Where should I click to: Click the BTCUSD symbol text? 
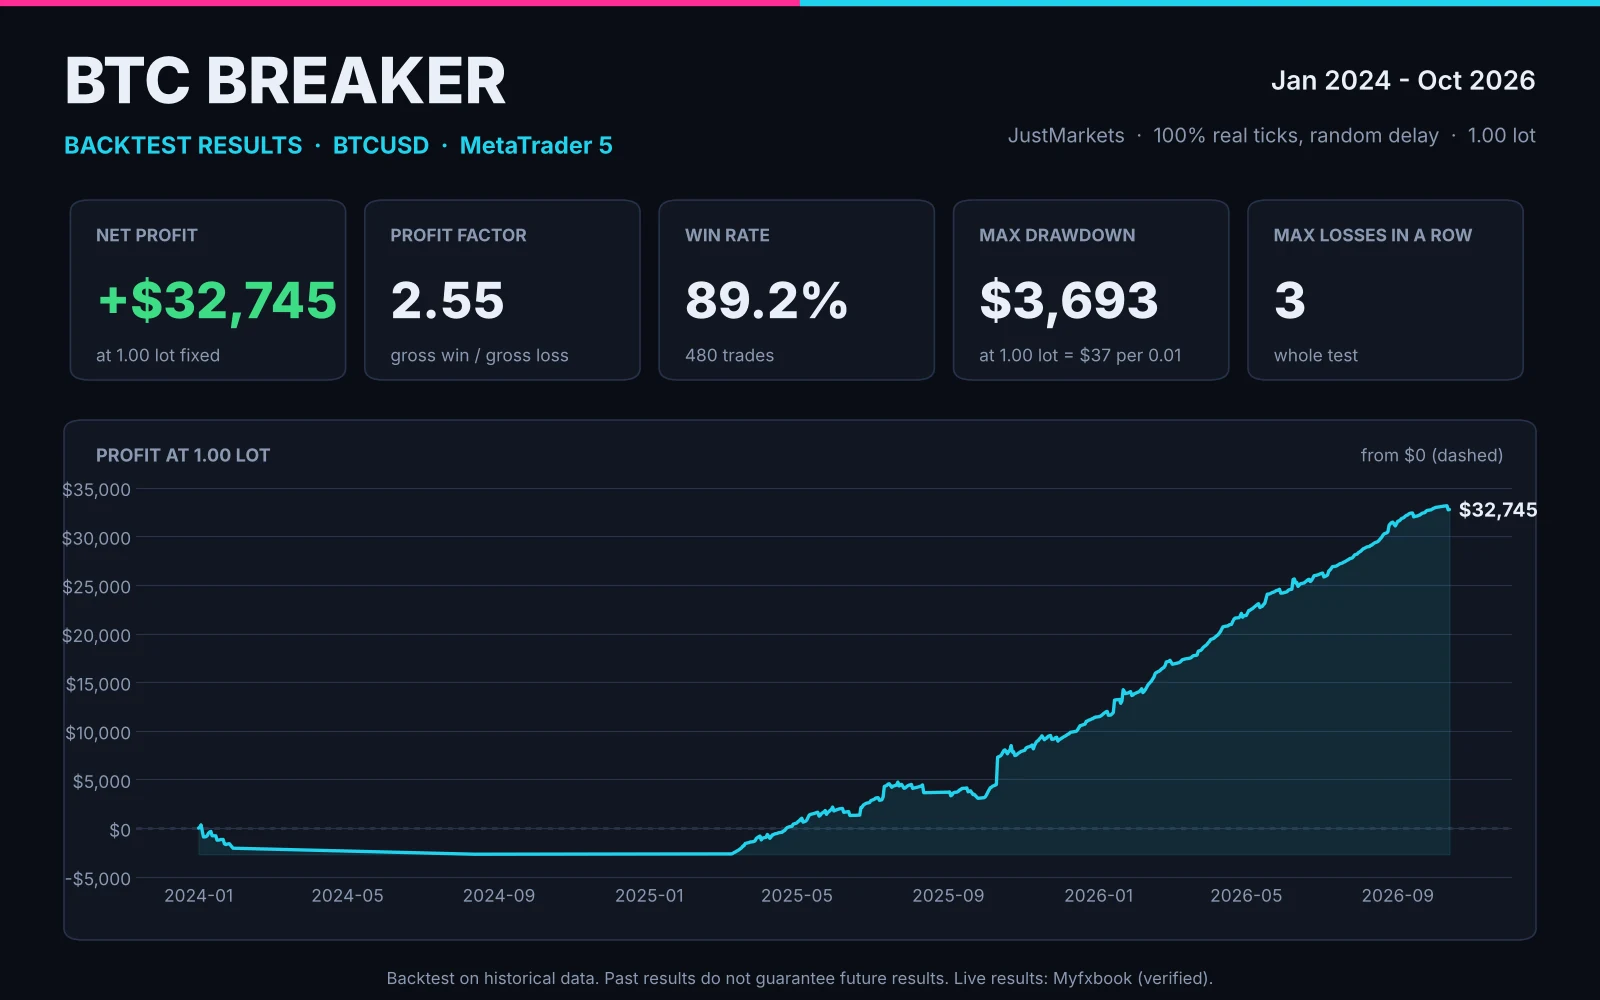381,145
